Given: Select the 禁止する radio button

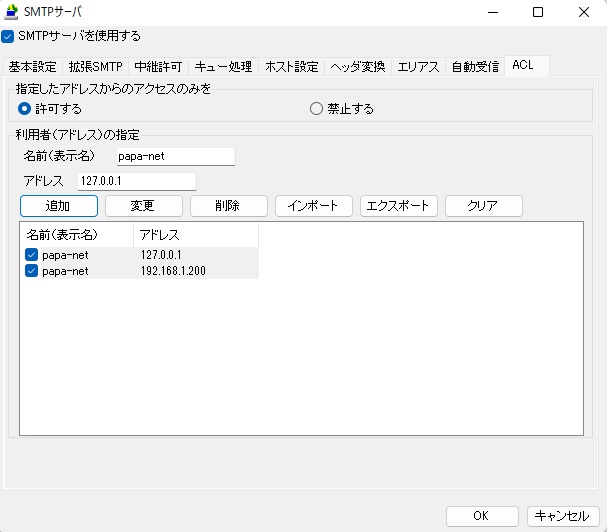Looking at the screenshot, I should pyautogui.click(x=316, y=109).
